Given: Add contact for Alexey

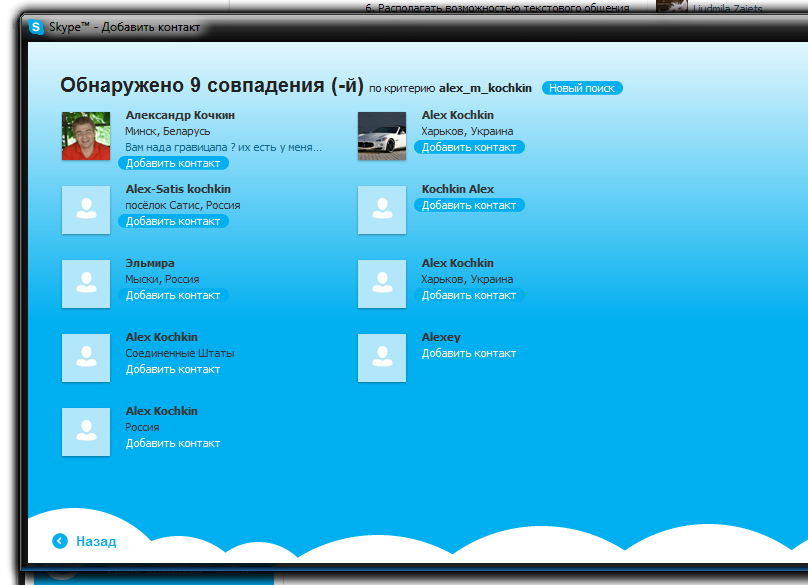Looking at the screenshot, I should [x=469, y=354].
